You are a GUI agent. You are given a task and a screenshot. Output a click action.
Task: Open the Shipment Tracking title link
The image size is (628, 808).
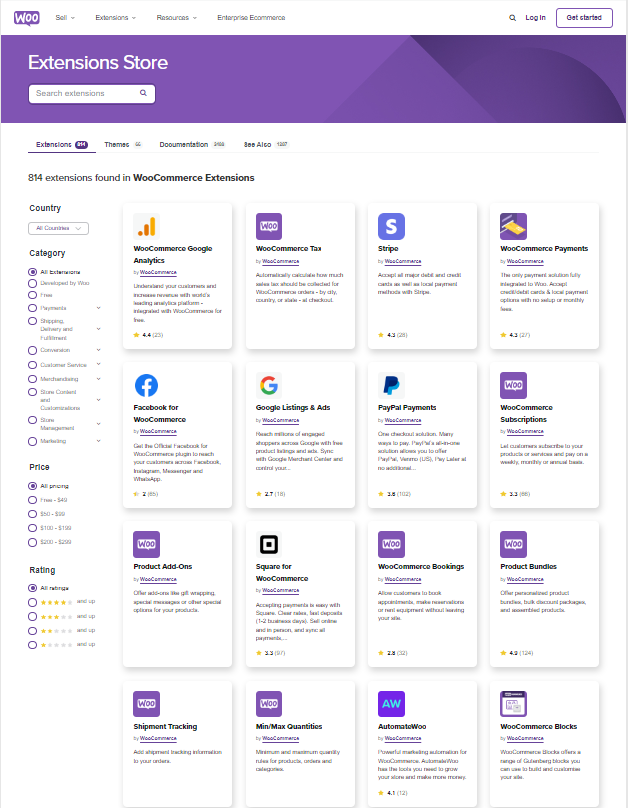(165, 727)
